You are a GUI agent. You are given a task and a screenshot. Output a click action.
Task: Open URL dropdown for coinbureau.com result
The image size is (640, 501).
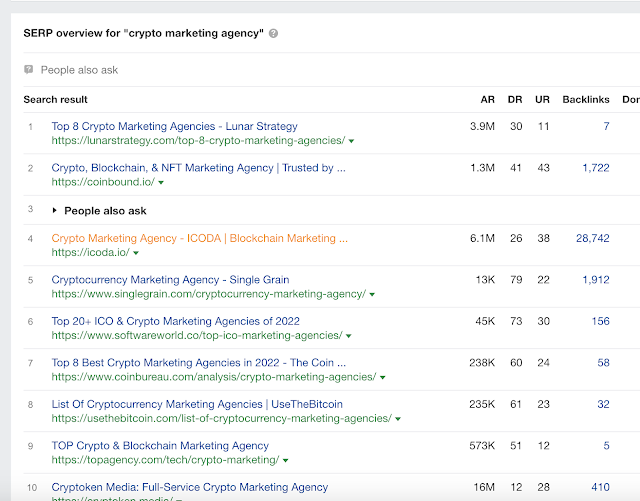(x=382, y=378)
